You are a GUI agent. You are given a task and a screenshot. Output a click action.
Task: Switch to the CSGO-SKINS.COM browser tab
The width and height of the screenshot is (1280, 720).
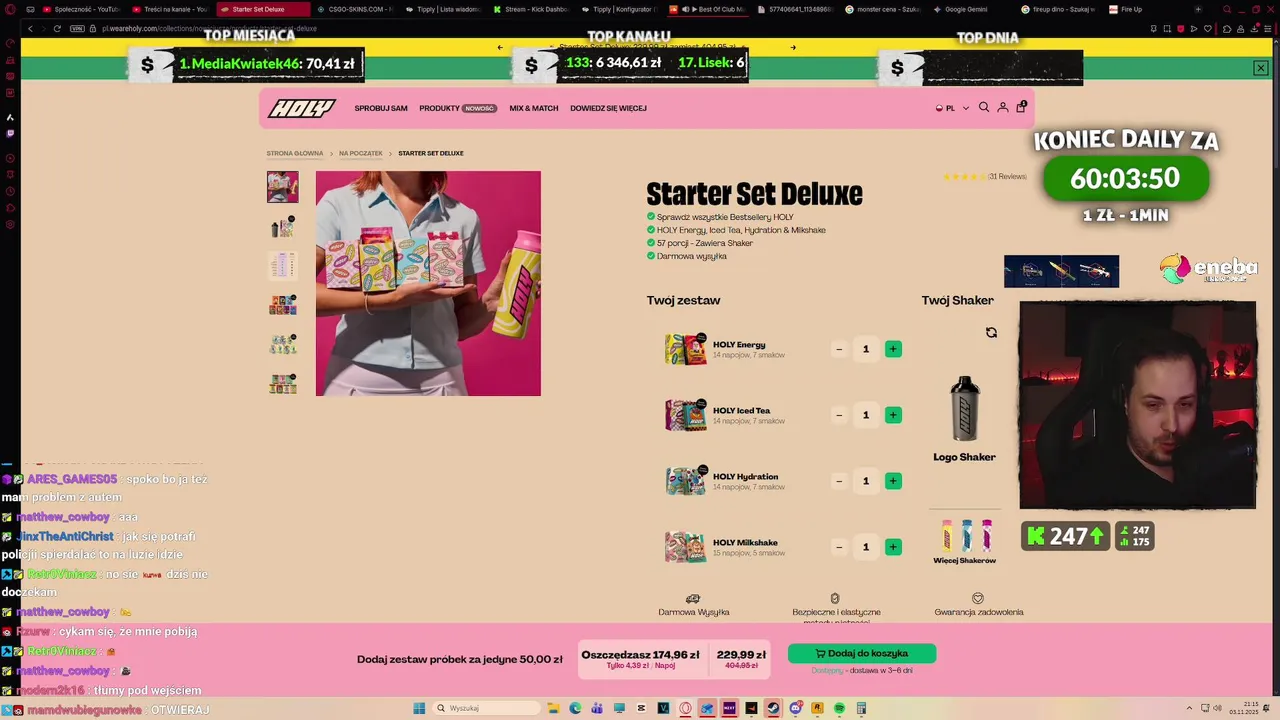click(x=353, y=9)
